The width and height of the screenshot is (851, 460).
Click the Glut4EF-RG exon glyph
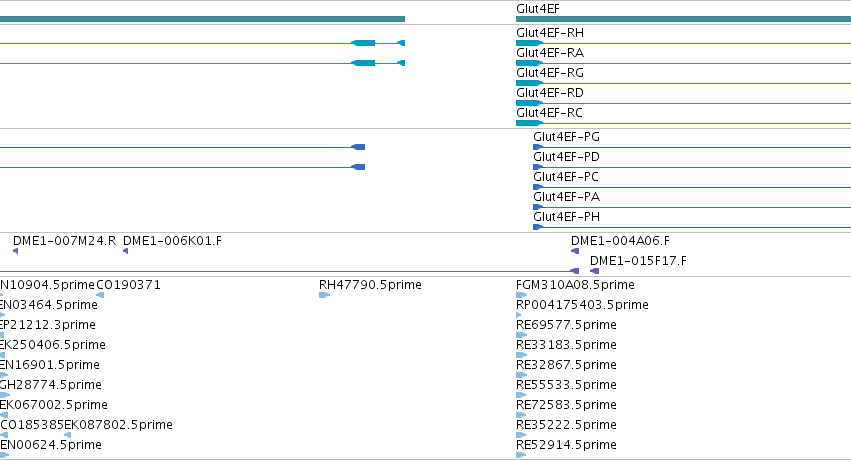530,83
